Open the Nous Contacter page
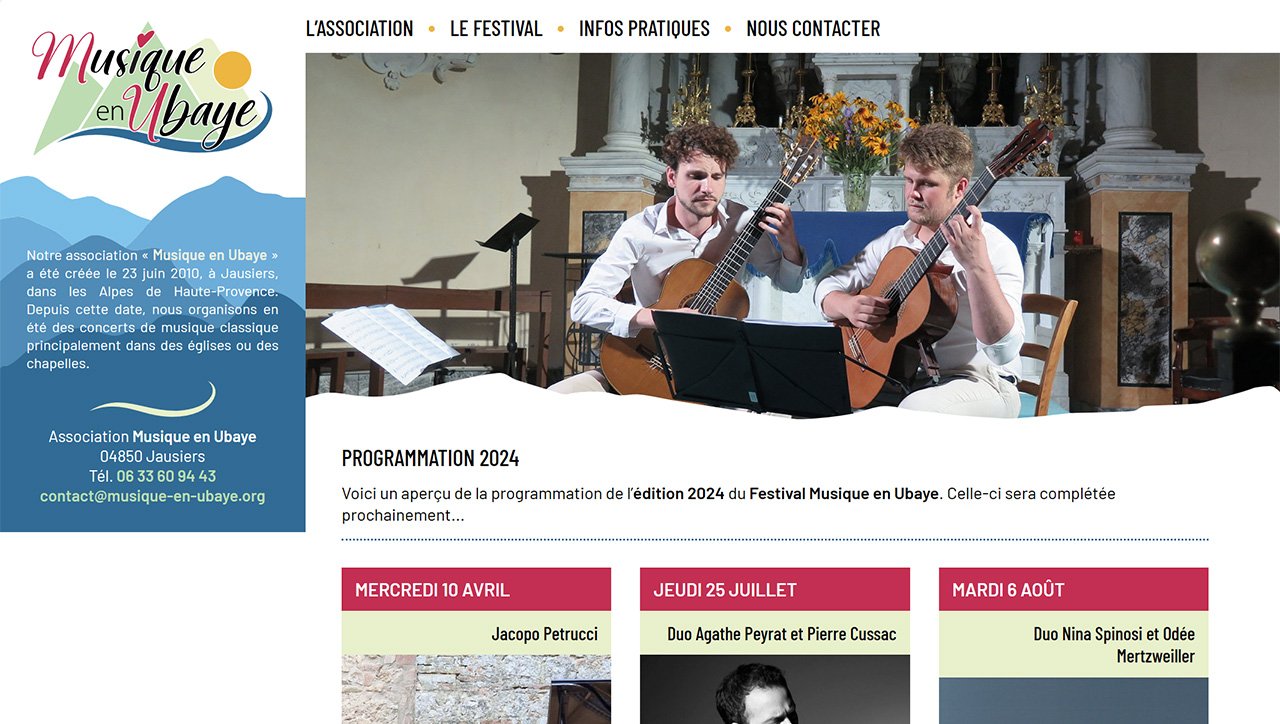 point(813,29)
